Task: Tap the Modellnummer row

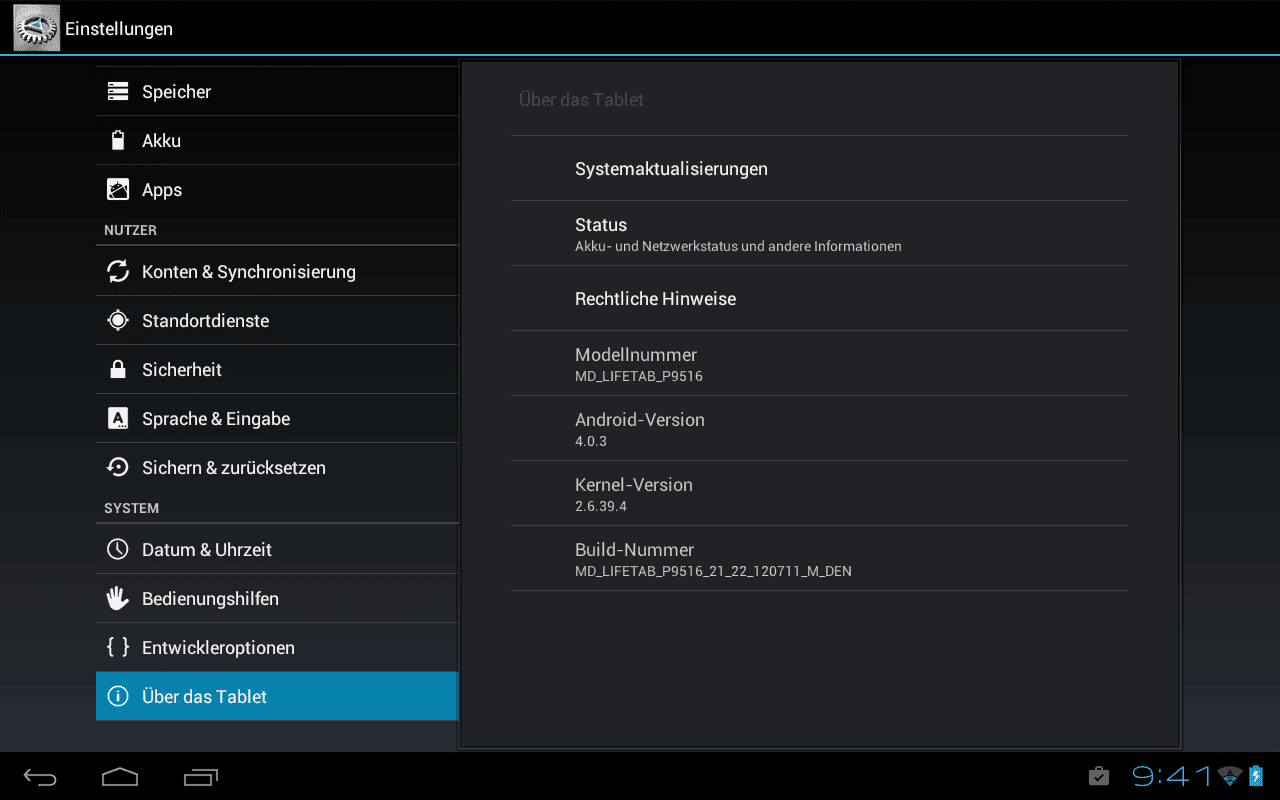Action: [x=819, y=363]
